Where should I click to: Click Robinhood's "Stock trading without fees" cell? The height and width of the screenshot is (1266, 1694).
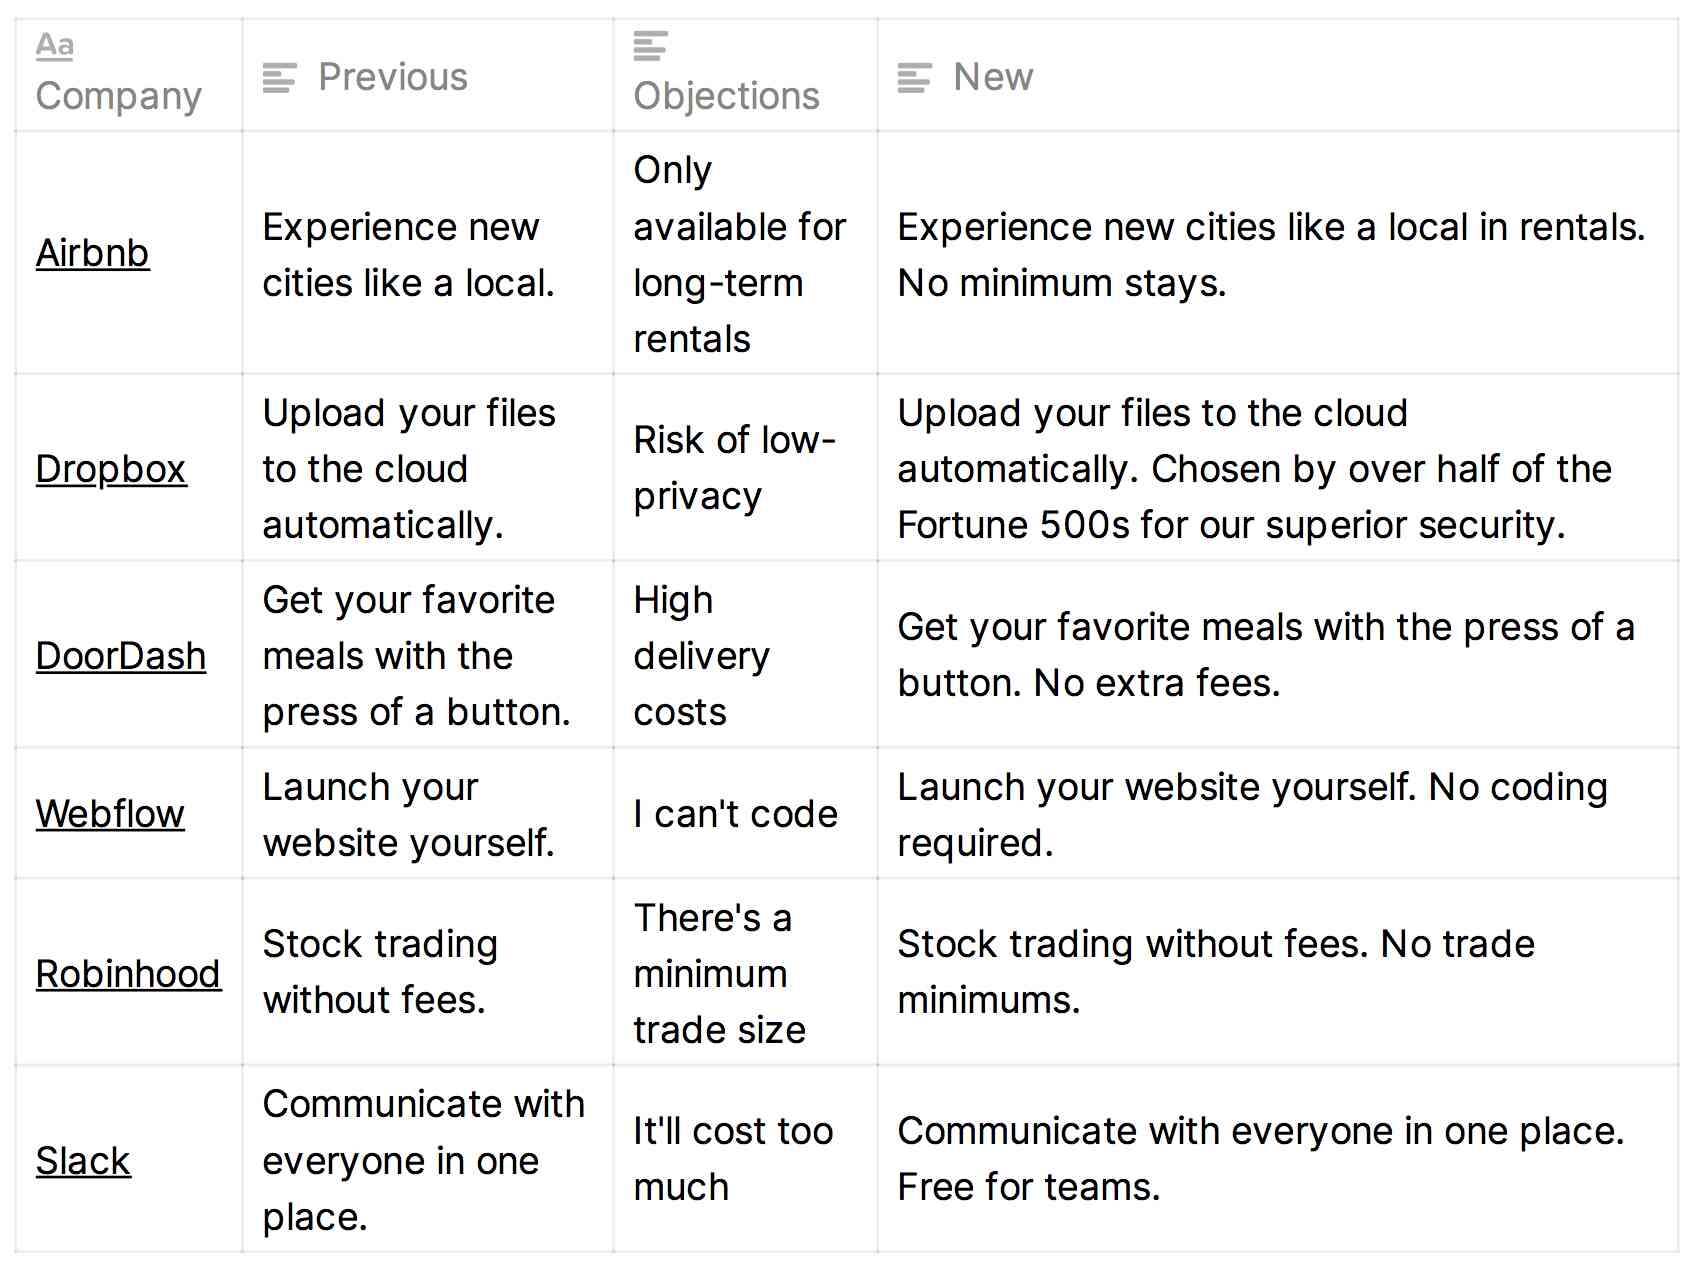coord(420,972)
